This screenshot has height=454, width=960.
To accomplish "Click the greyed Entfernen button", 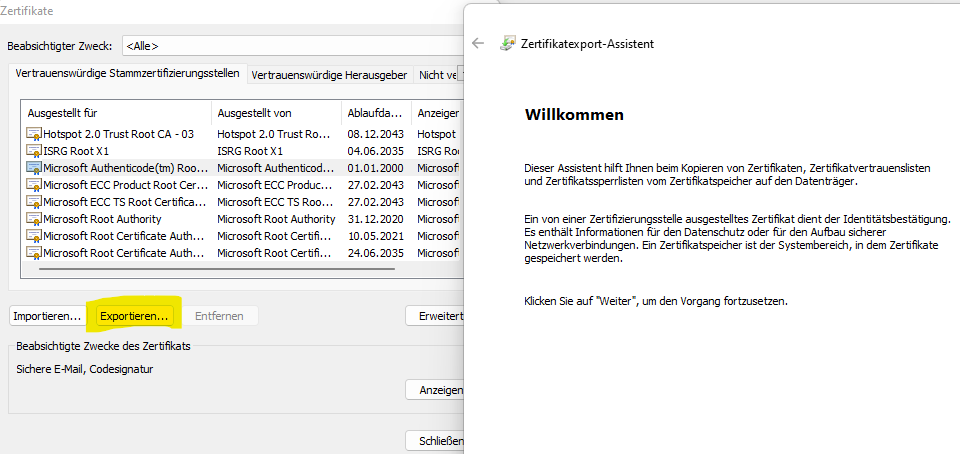I will pyautogui.click(x=219, y=316).
